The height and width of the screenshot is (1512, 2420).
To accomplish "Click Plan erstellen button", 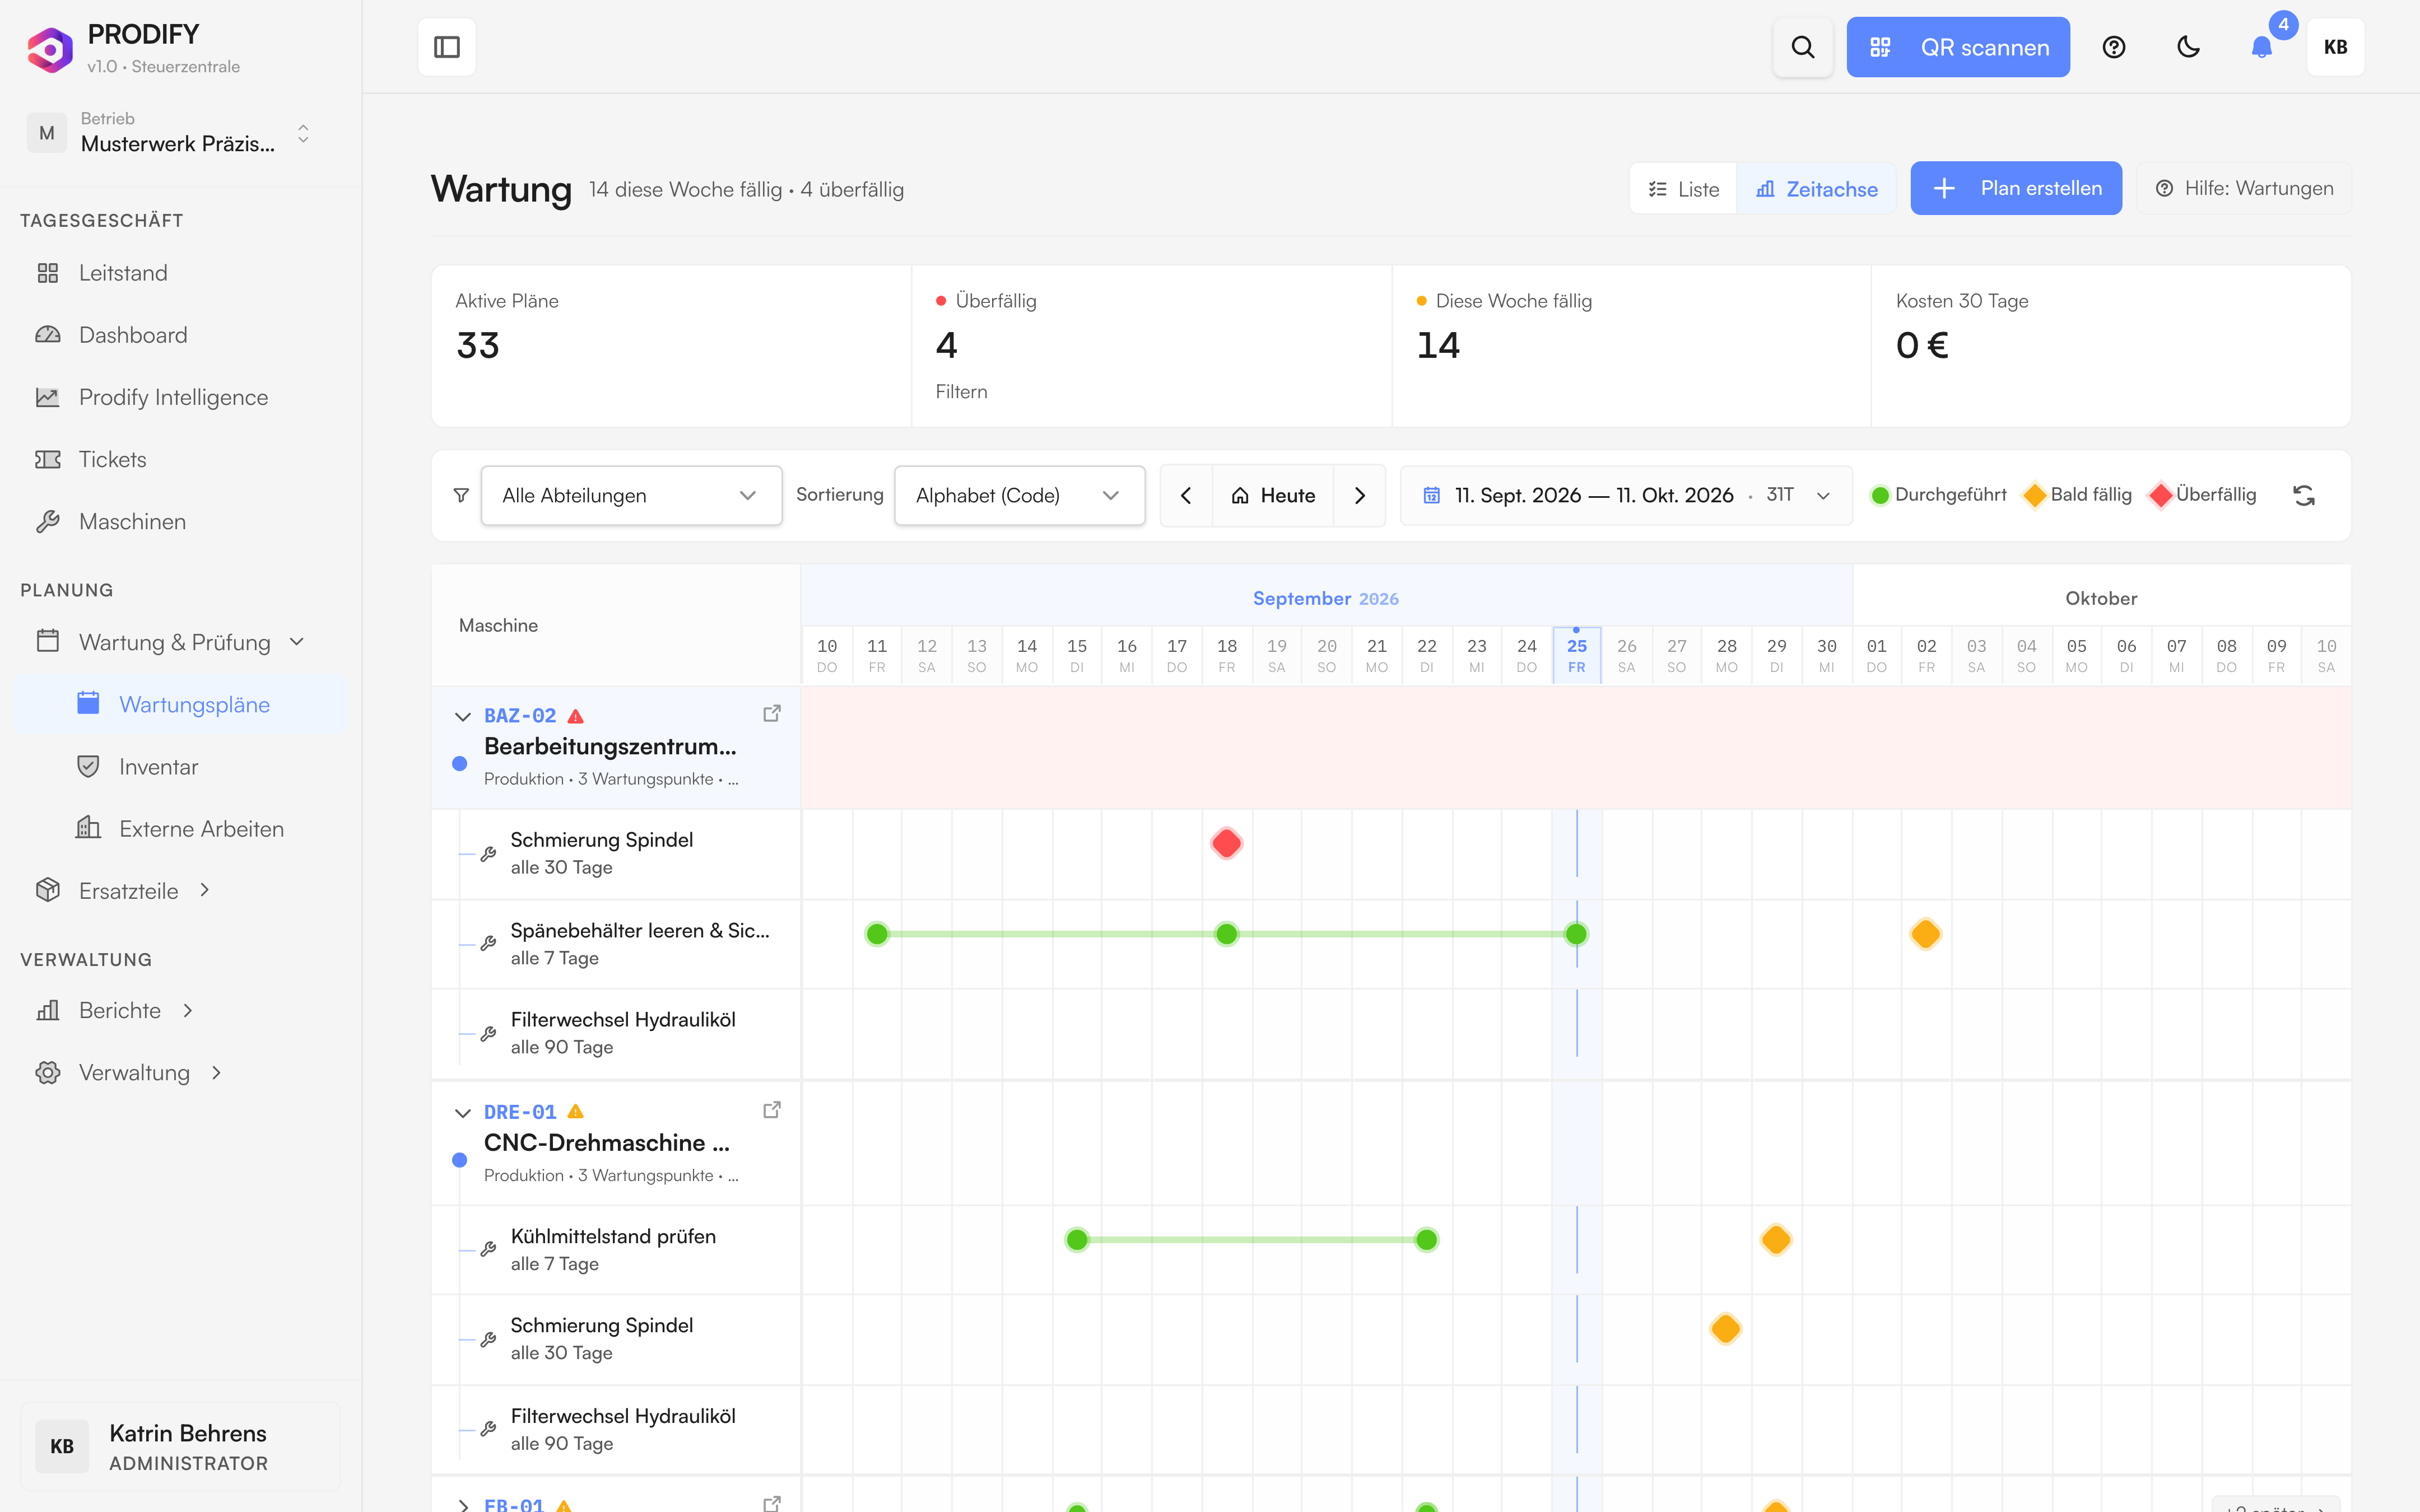I will [2016, 188].
